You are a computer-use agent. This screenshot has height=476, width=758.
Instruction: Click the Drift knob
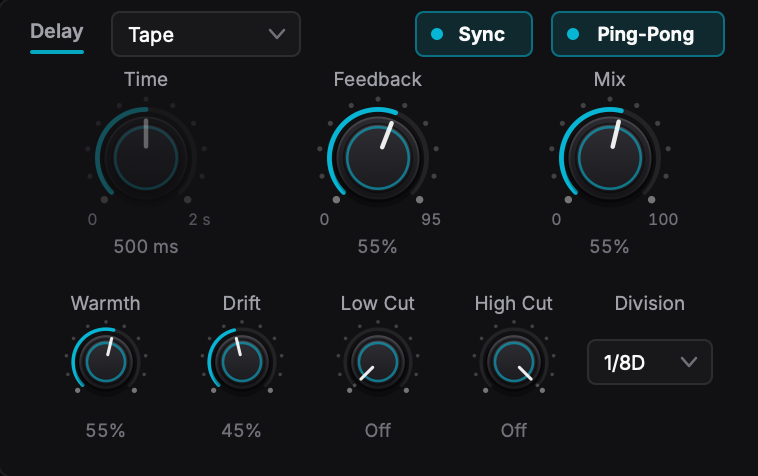click(242, 362)
